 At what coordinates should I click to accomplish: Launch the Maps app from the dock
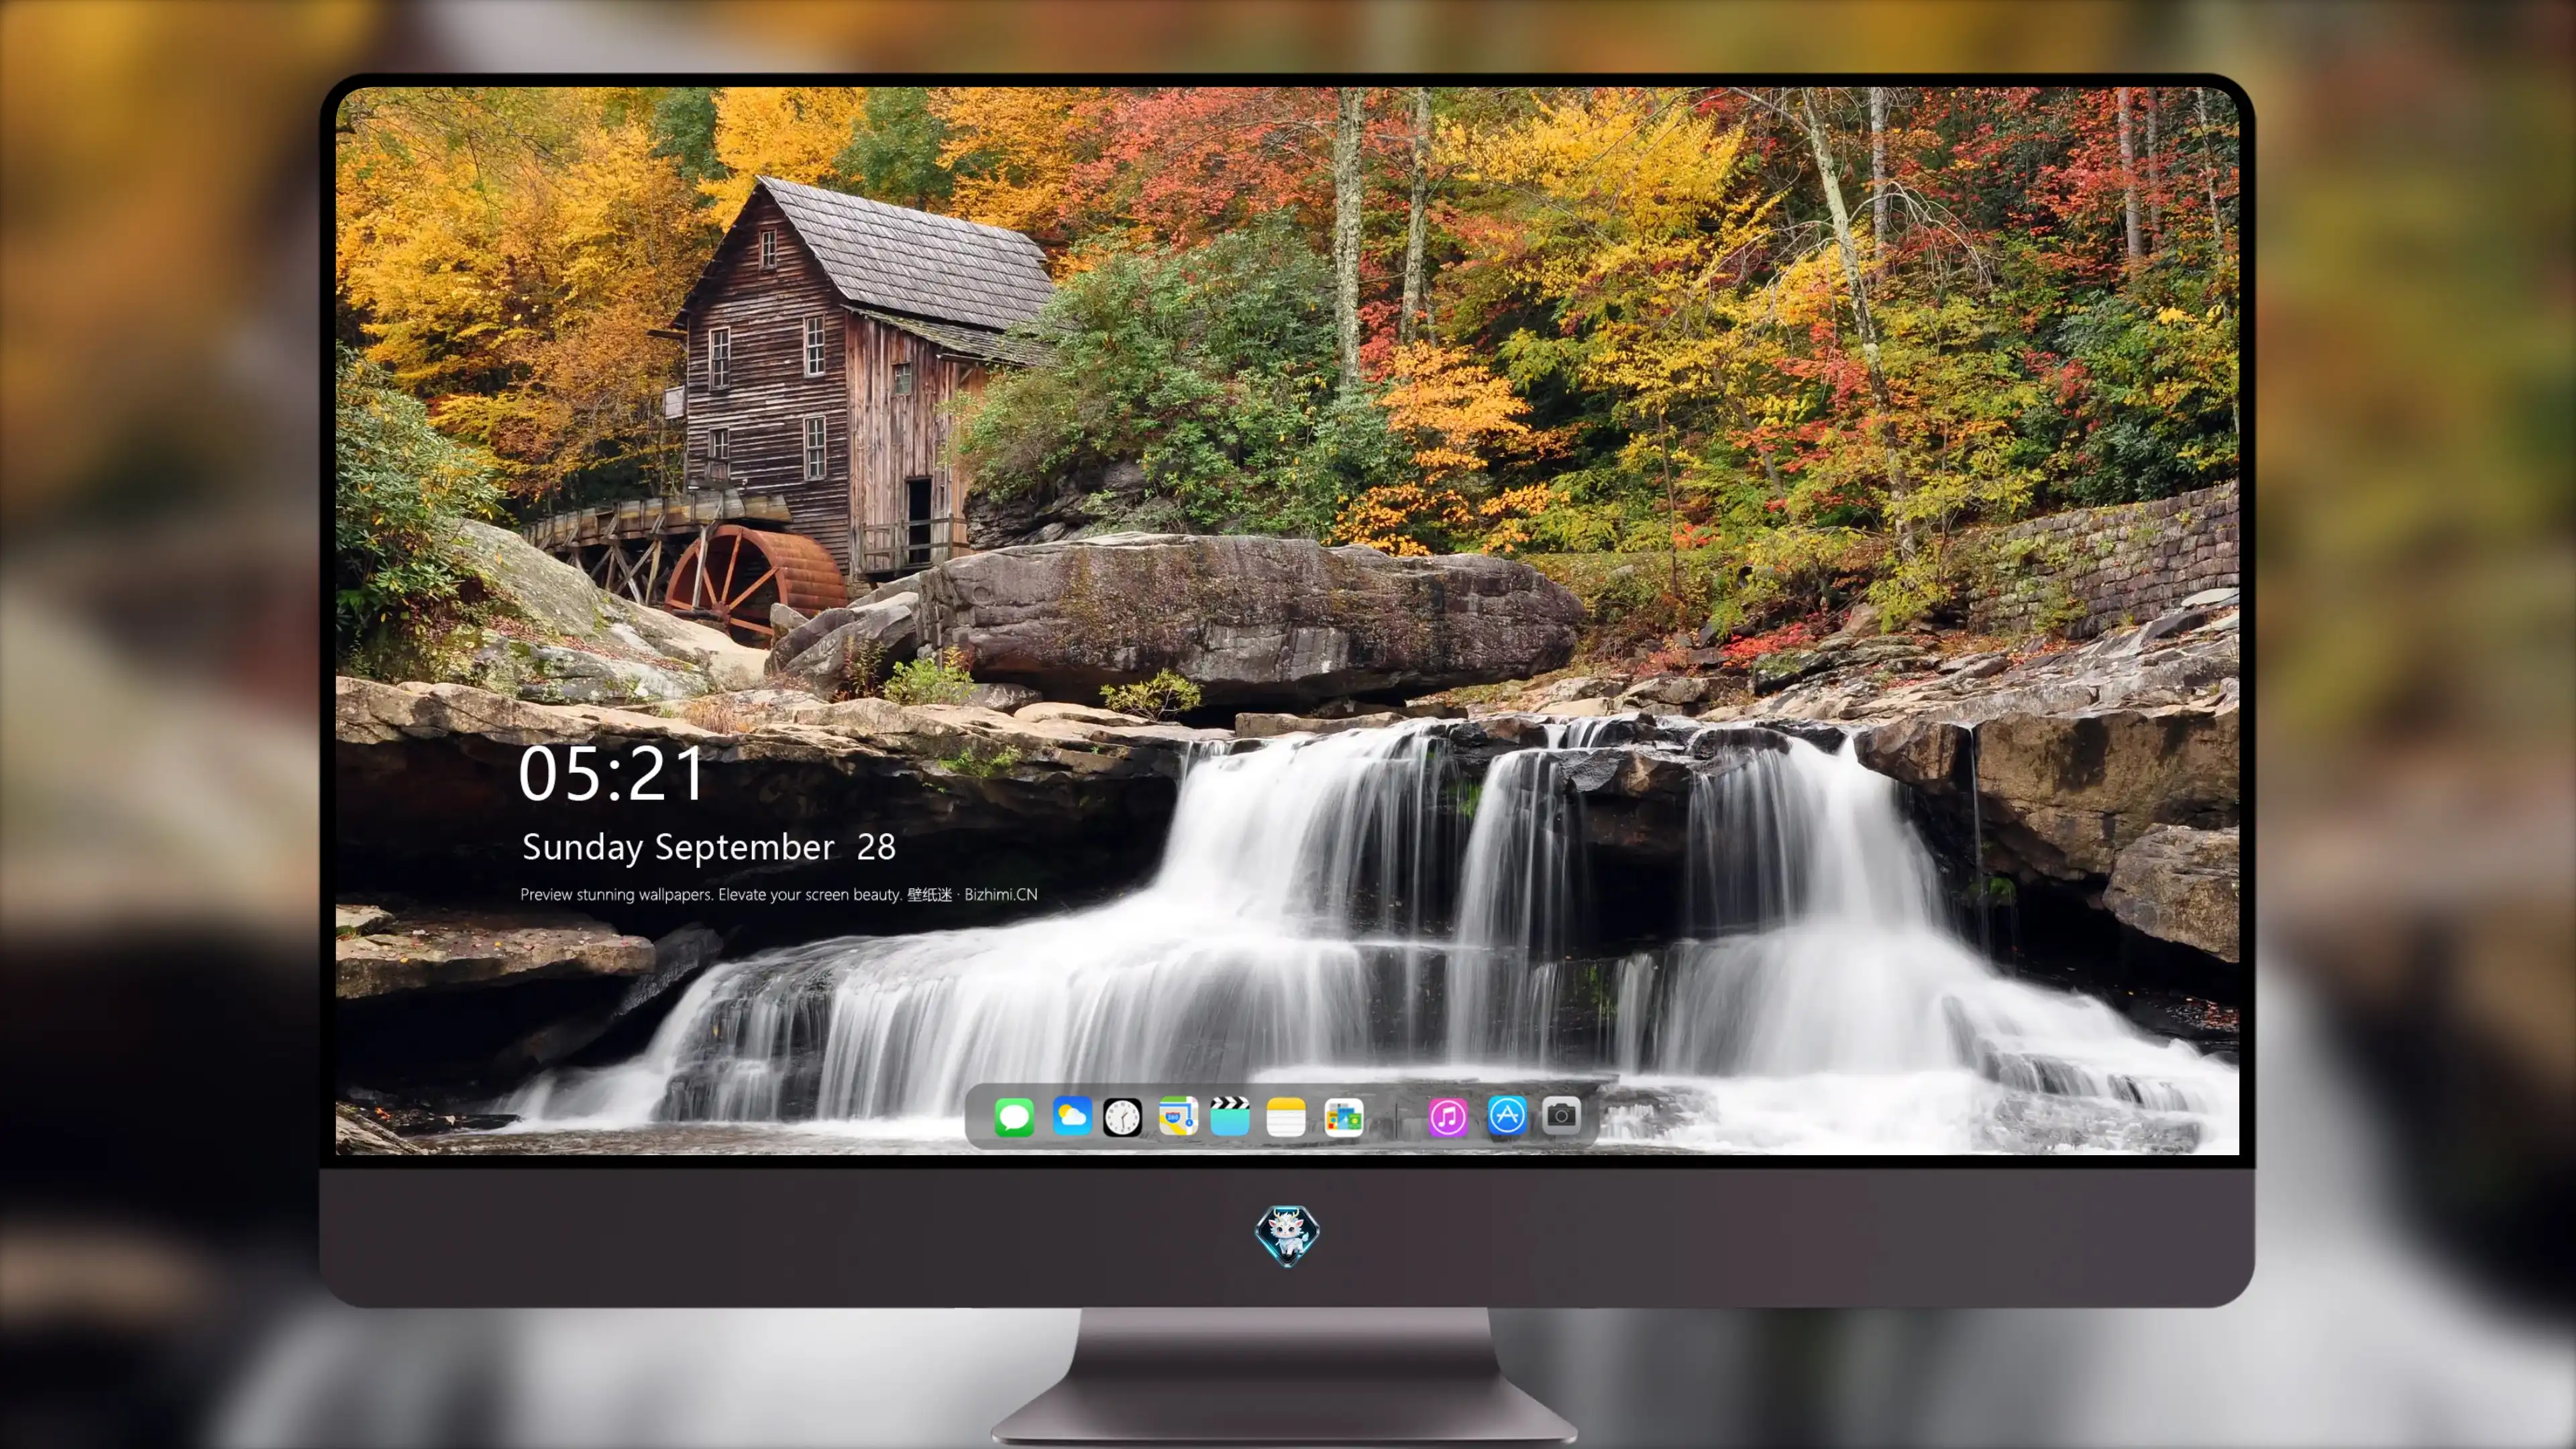[x=1178, y=1116]
